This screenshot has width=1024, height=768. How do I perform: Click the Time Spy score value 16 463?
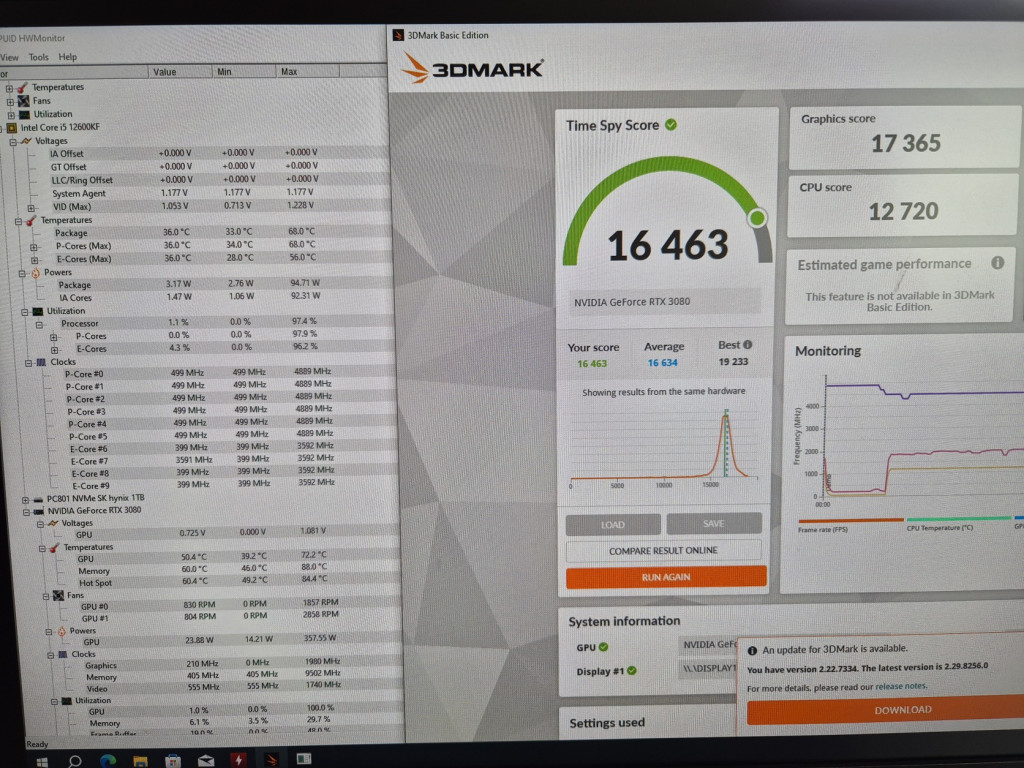pos(667,245)
